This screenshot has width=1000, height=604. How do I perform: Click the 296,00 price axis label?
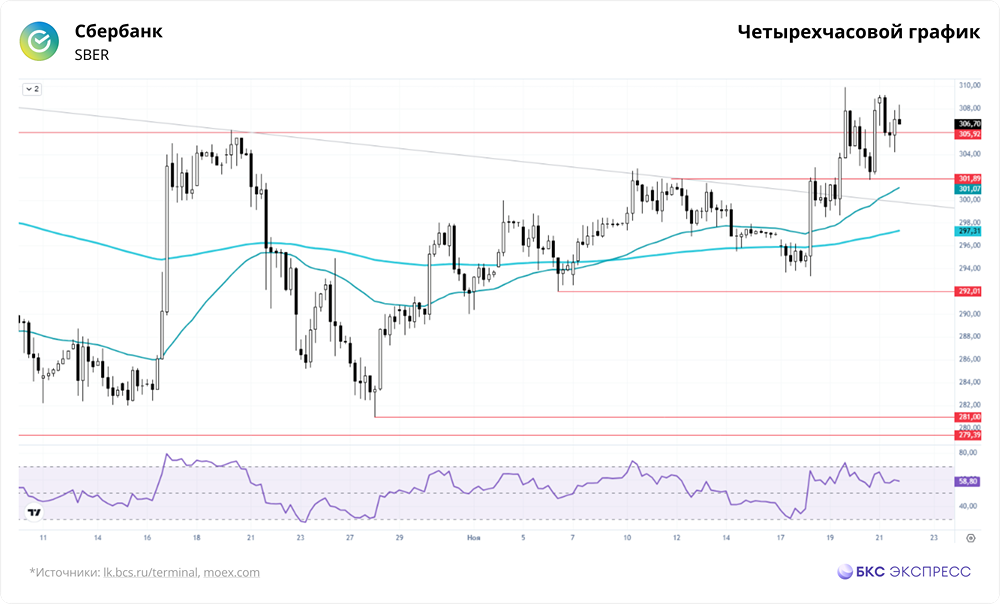click(969, 245)
